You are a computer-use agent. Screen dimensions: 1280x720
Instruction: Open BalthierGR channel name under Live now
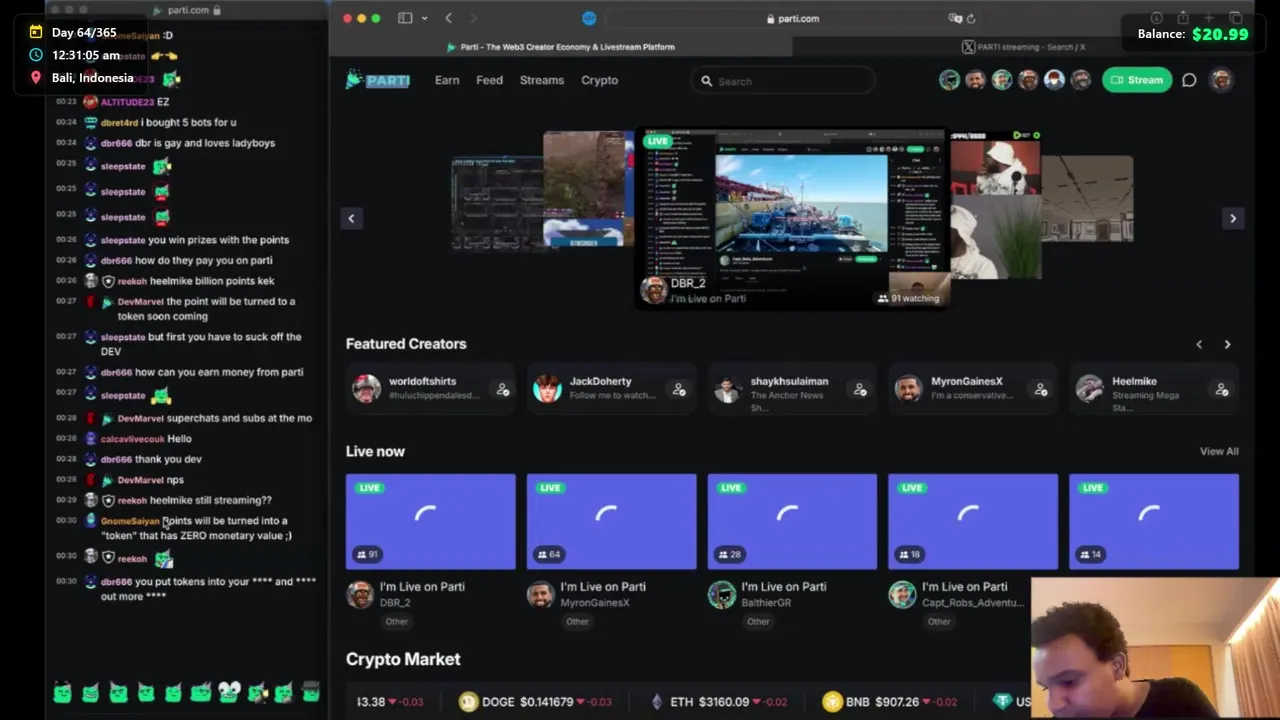click(766, 603)
